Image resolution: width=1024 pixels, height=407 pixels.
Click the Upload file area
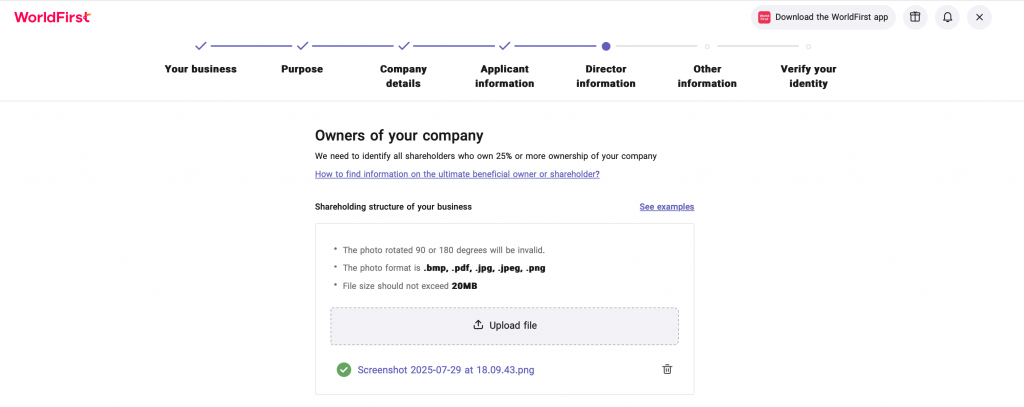[x=504, y=325]
